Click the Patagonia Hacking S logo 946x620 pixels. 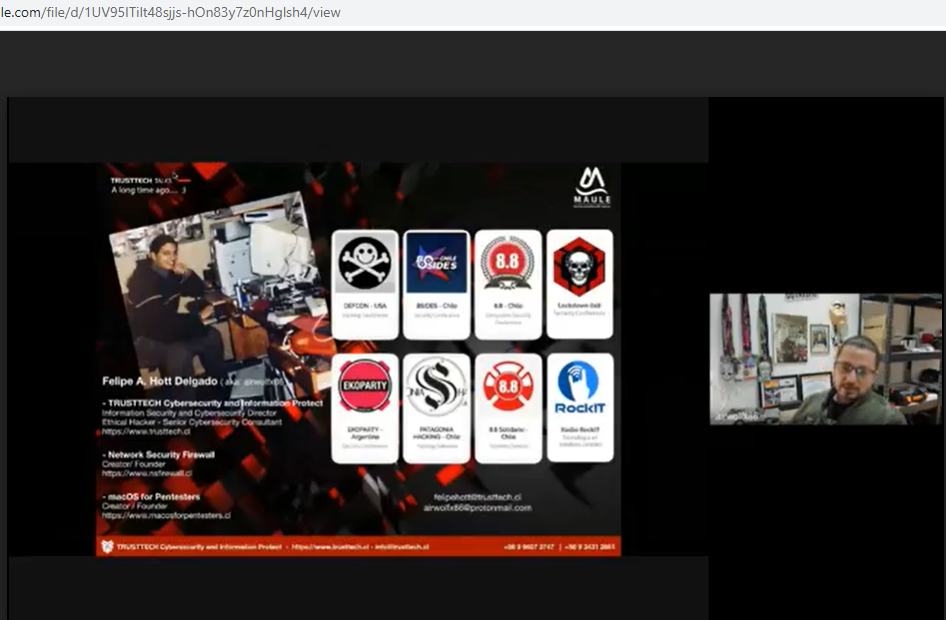coord(436,387)
